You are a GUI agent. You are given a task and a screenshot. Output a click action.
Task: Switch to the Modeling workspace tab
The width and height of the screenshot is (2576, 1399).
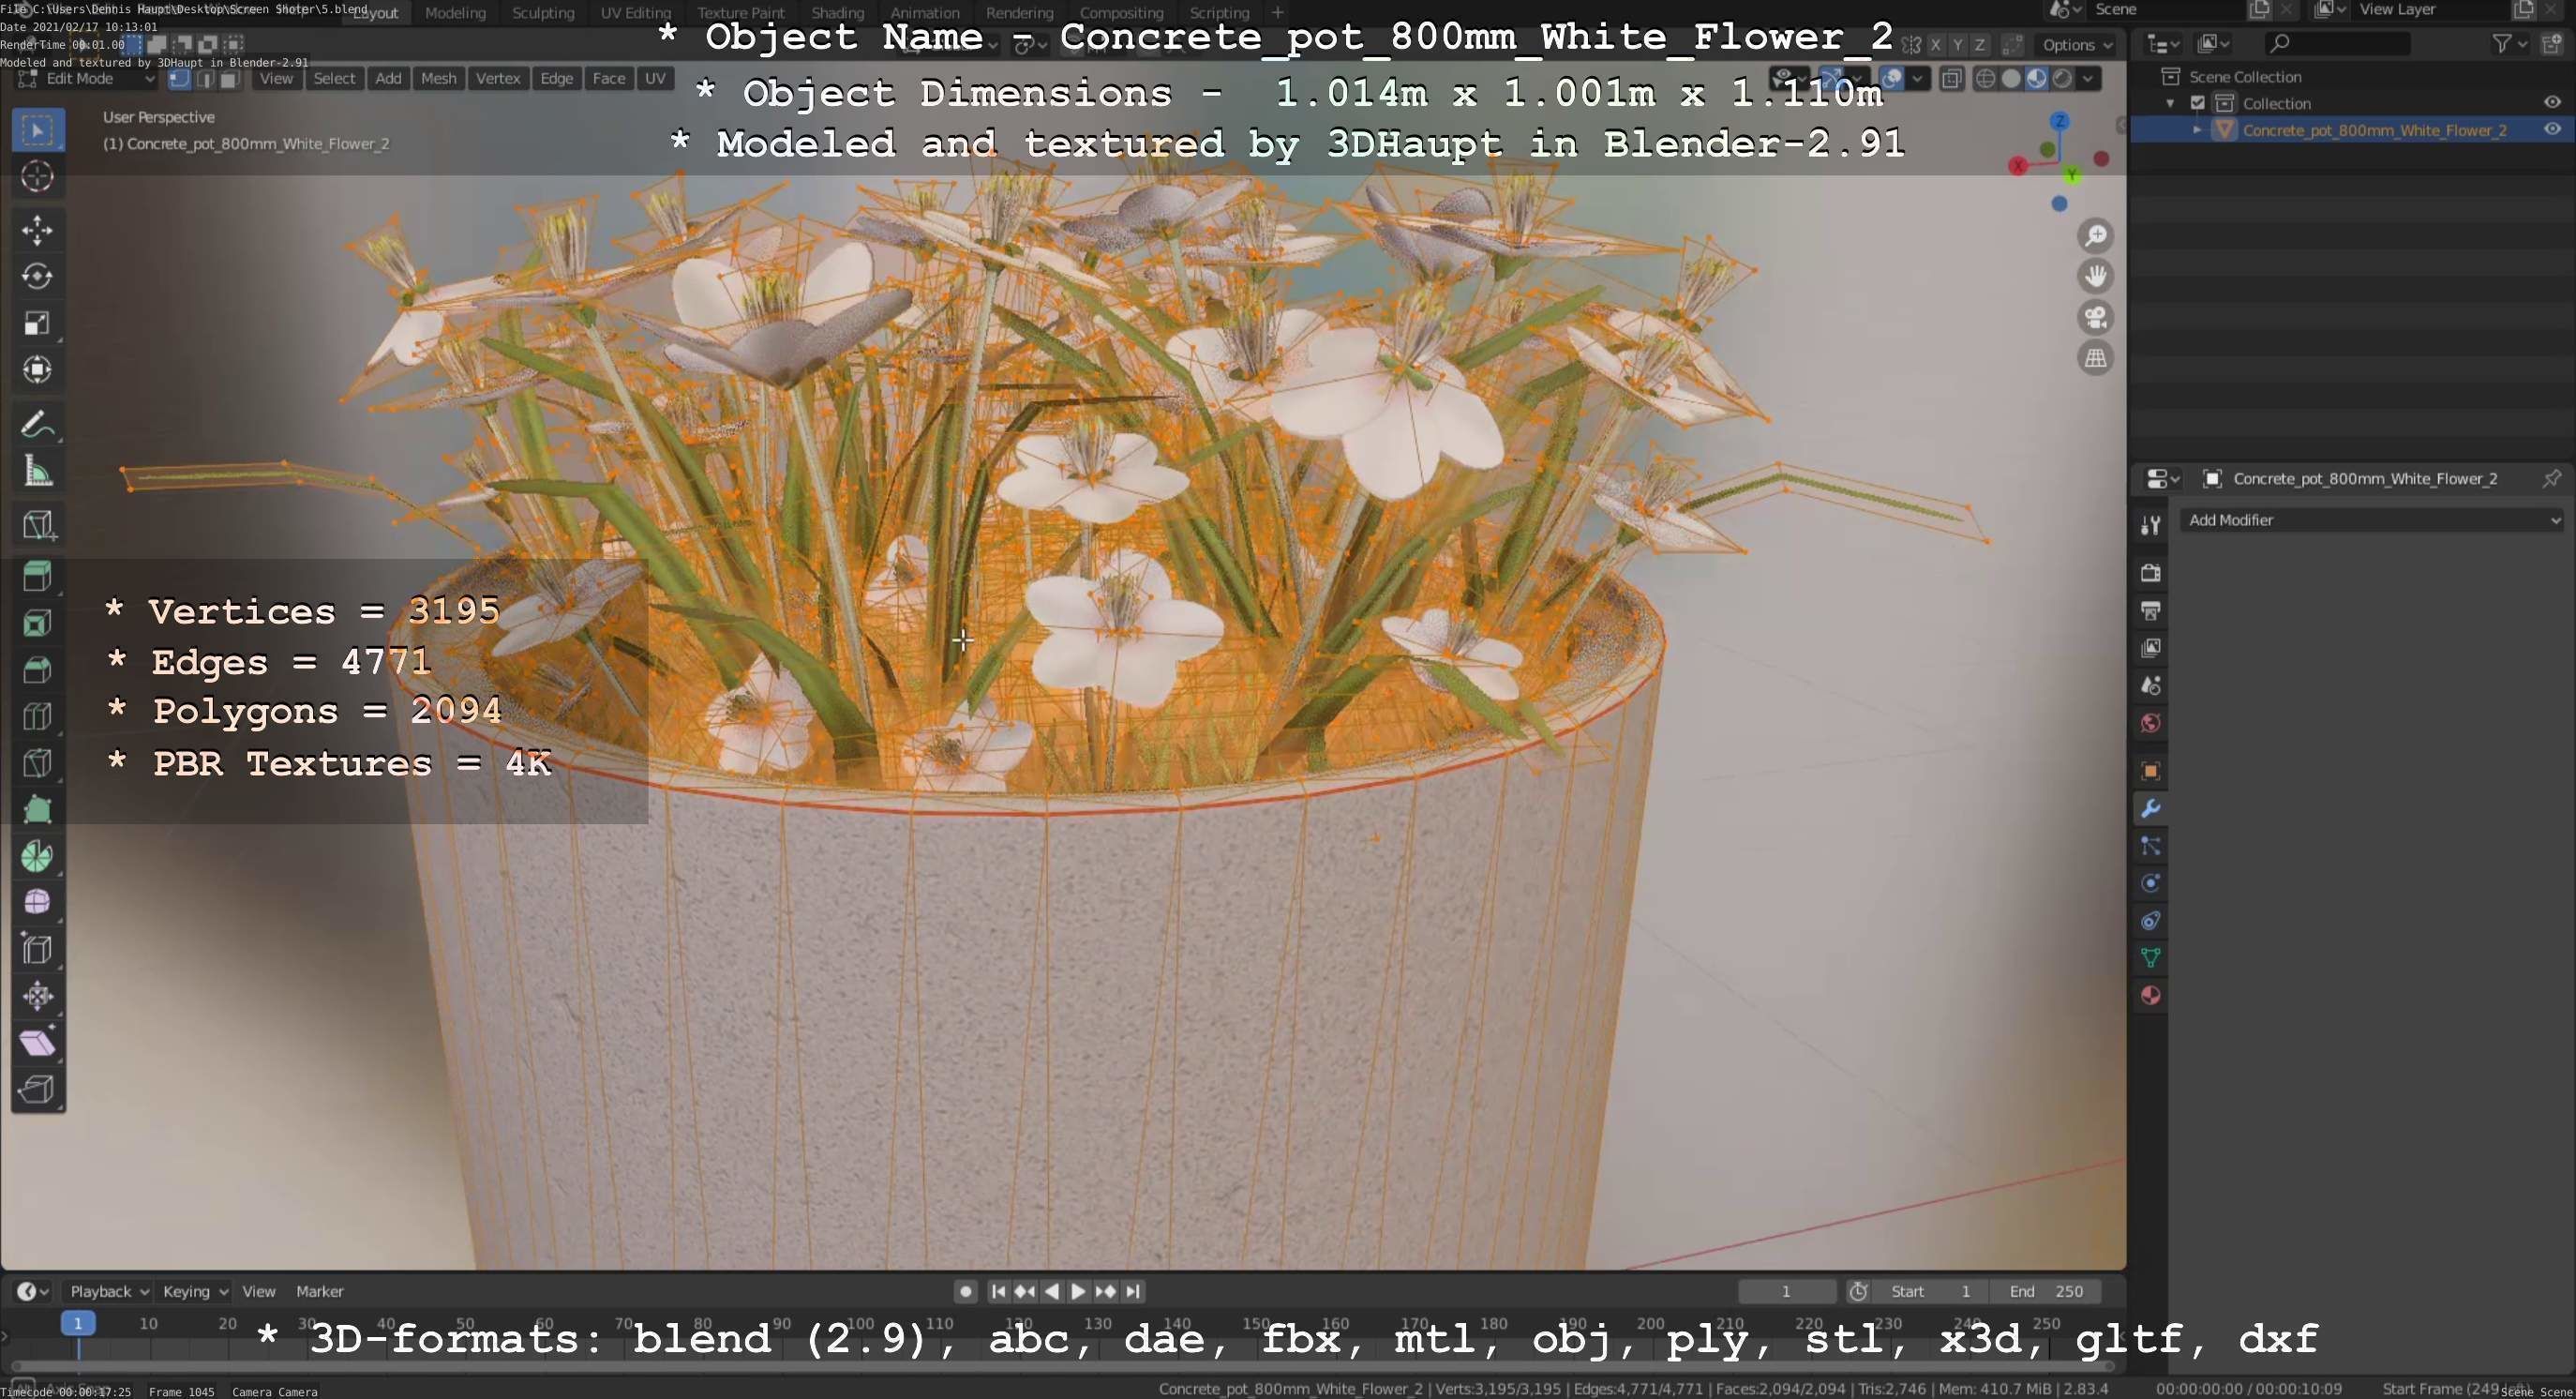coord(455,13)
